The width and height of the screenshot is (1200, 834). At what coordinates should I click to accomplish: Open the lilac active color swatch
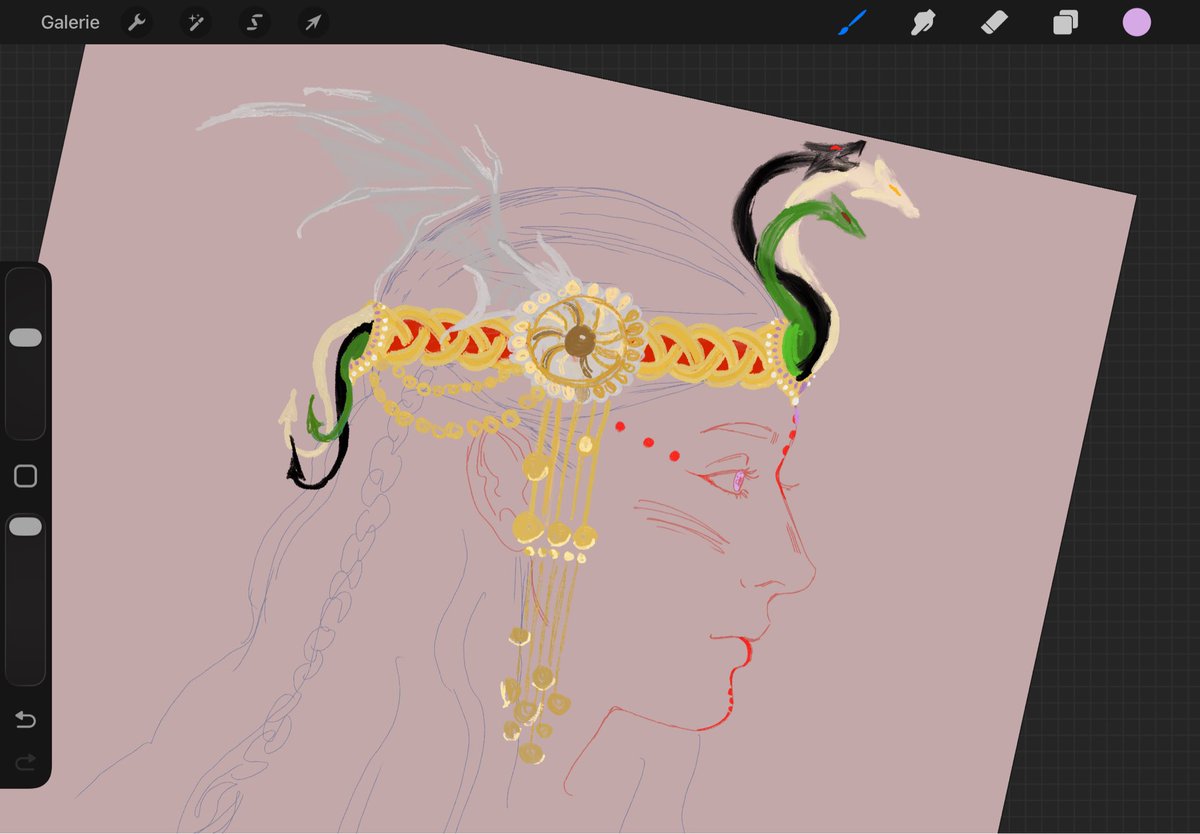(x=1137, y=22)
